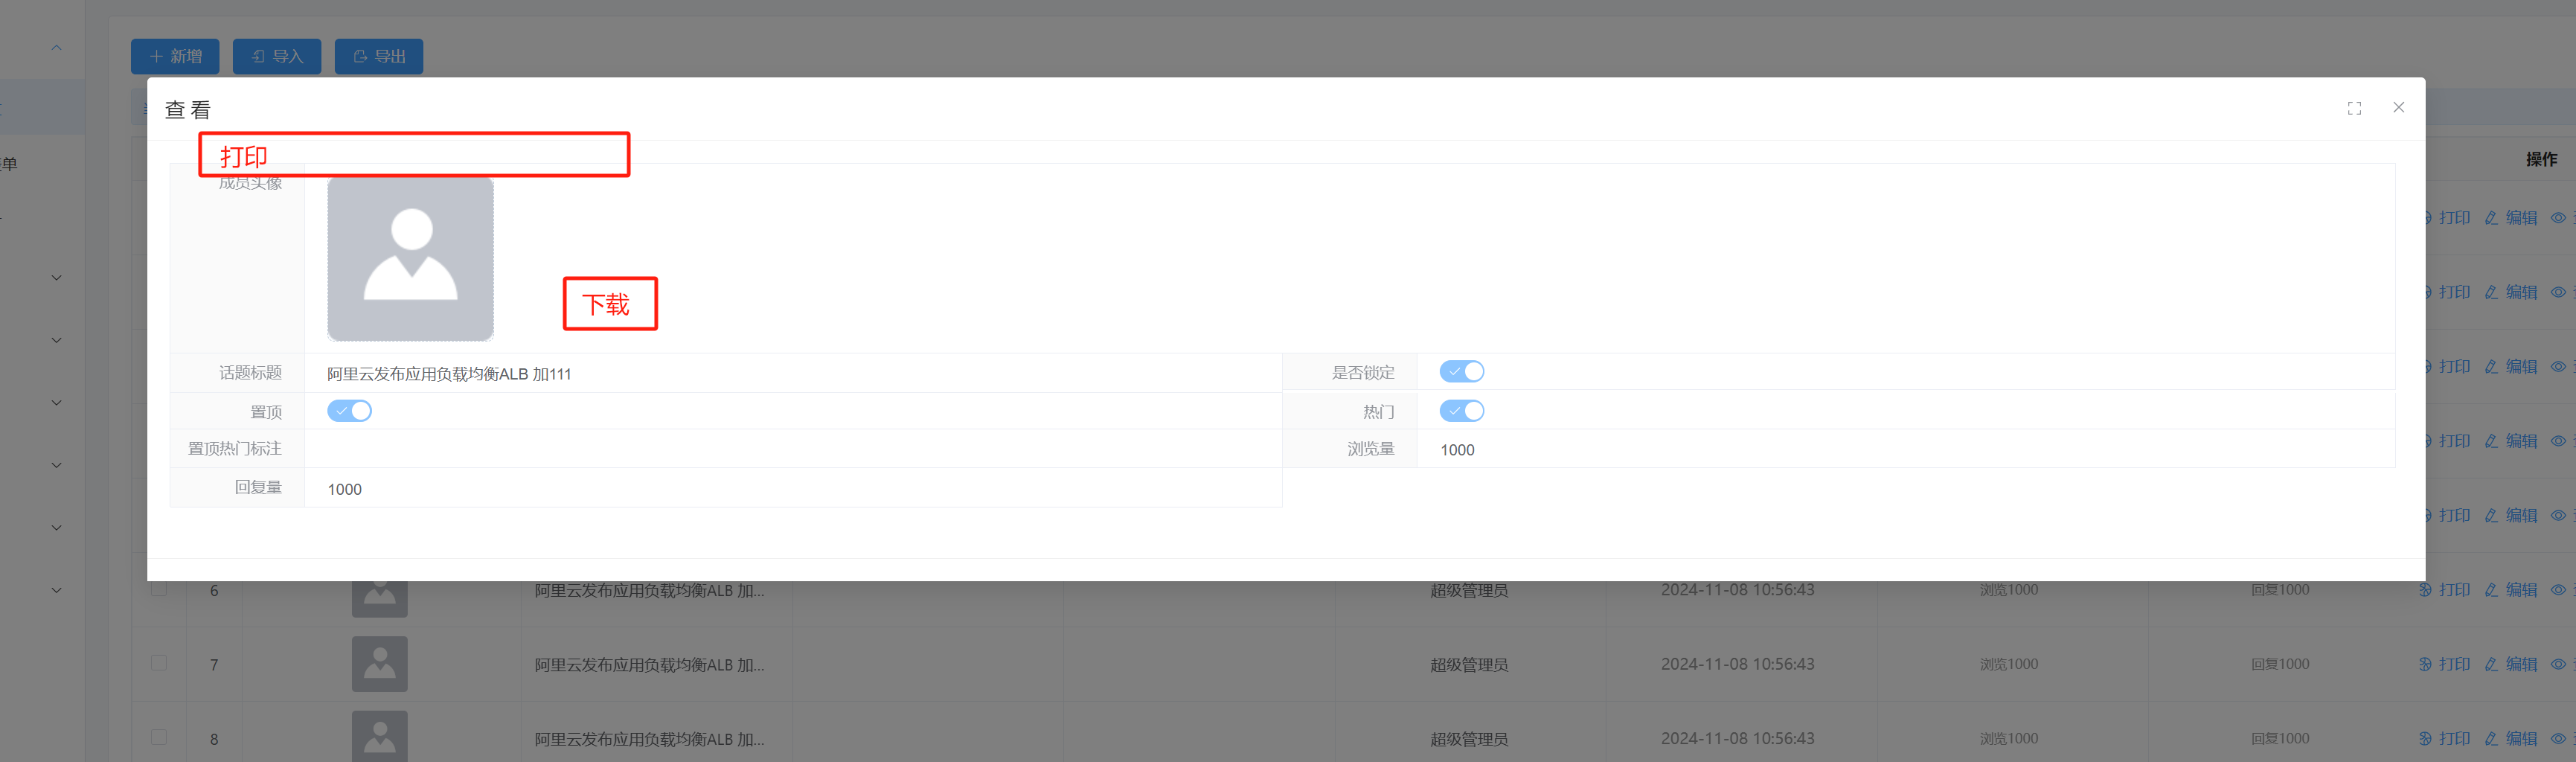Viewport: 2576px width, 762px height.
Task: Click the eye view icon in row 8
Action: coord(2557,739)
